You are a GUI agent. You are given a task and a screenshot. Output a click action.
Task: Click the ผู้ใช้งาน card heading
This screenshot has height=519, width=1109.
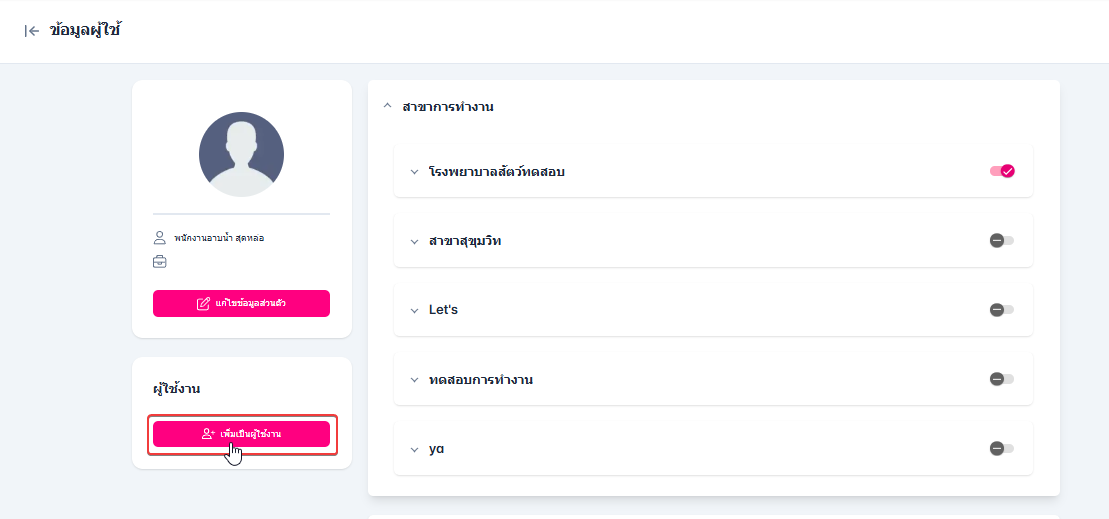click(177, 388)
